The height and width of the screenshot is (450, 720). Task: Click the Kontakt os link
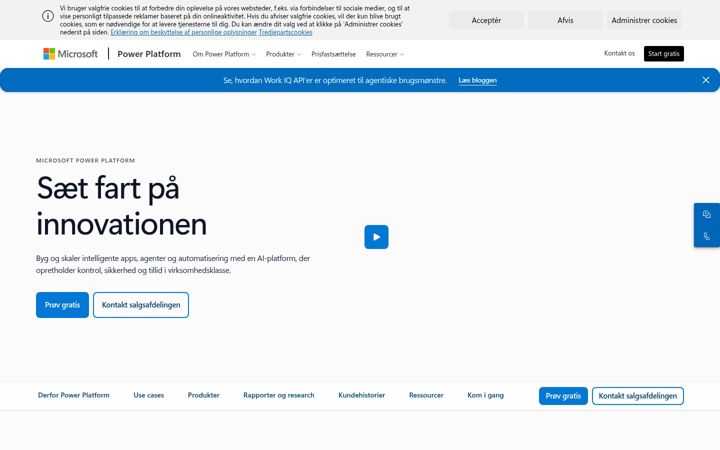click(x=619, y=53)
